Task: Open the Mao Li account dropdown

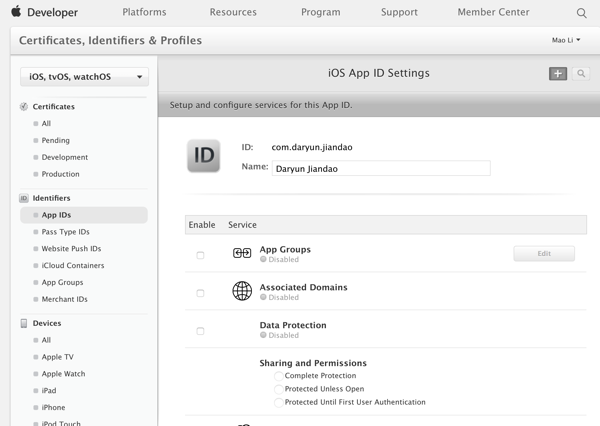Action: coord(566,41)
